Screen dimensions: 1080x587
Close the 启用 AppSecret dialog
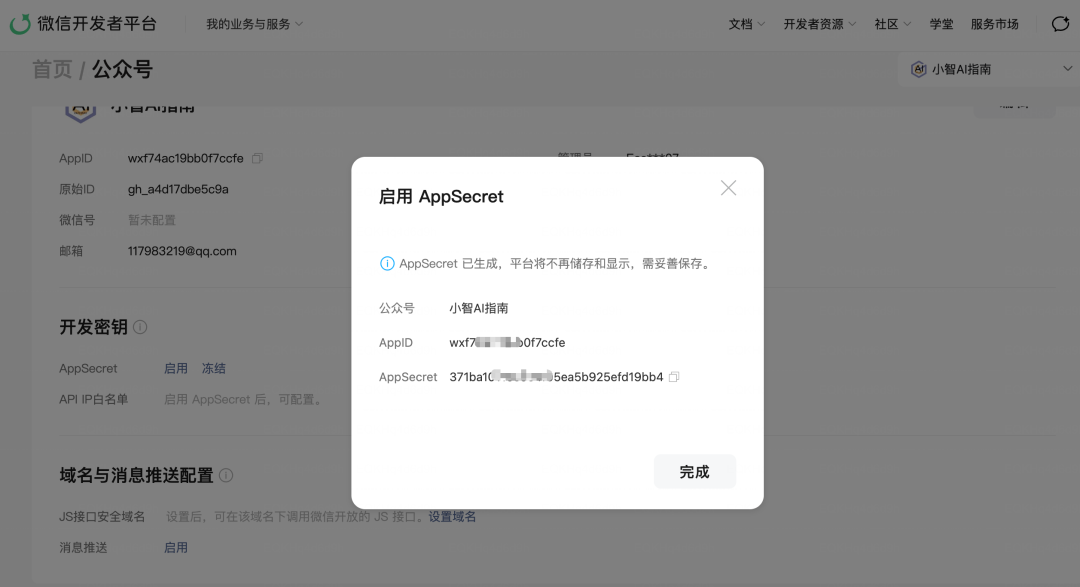pyautogui.click(x=728, y=187)
